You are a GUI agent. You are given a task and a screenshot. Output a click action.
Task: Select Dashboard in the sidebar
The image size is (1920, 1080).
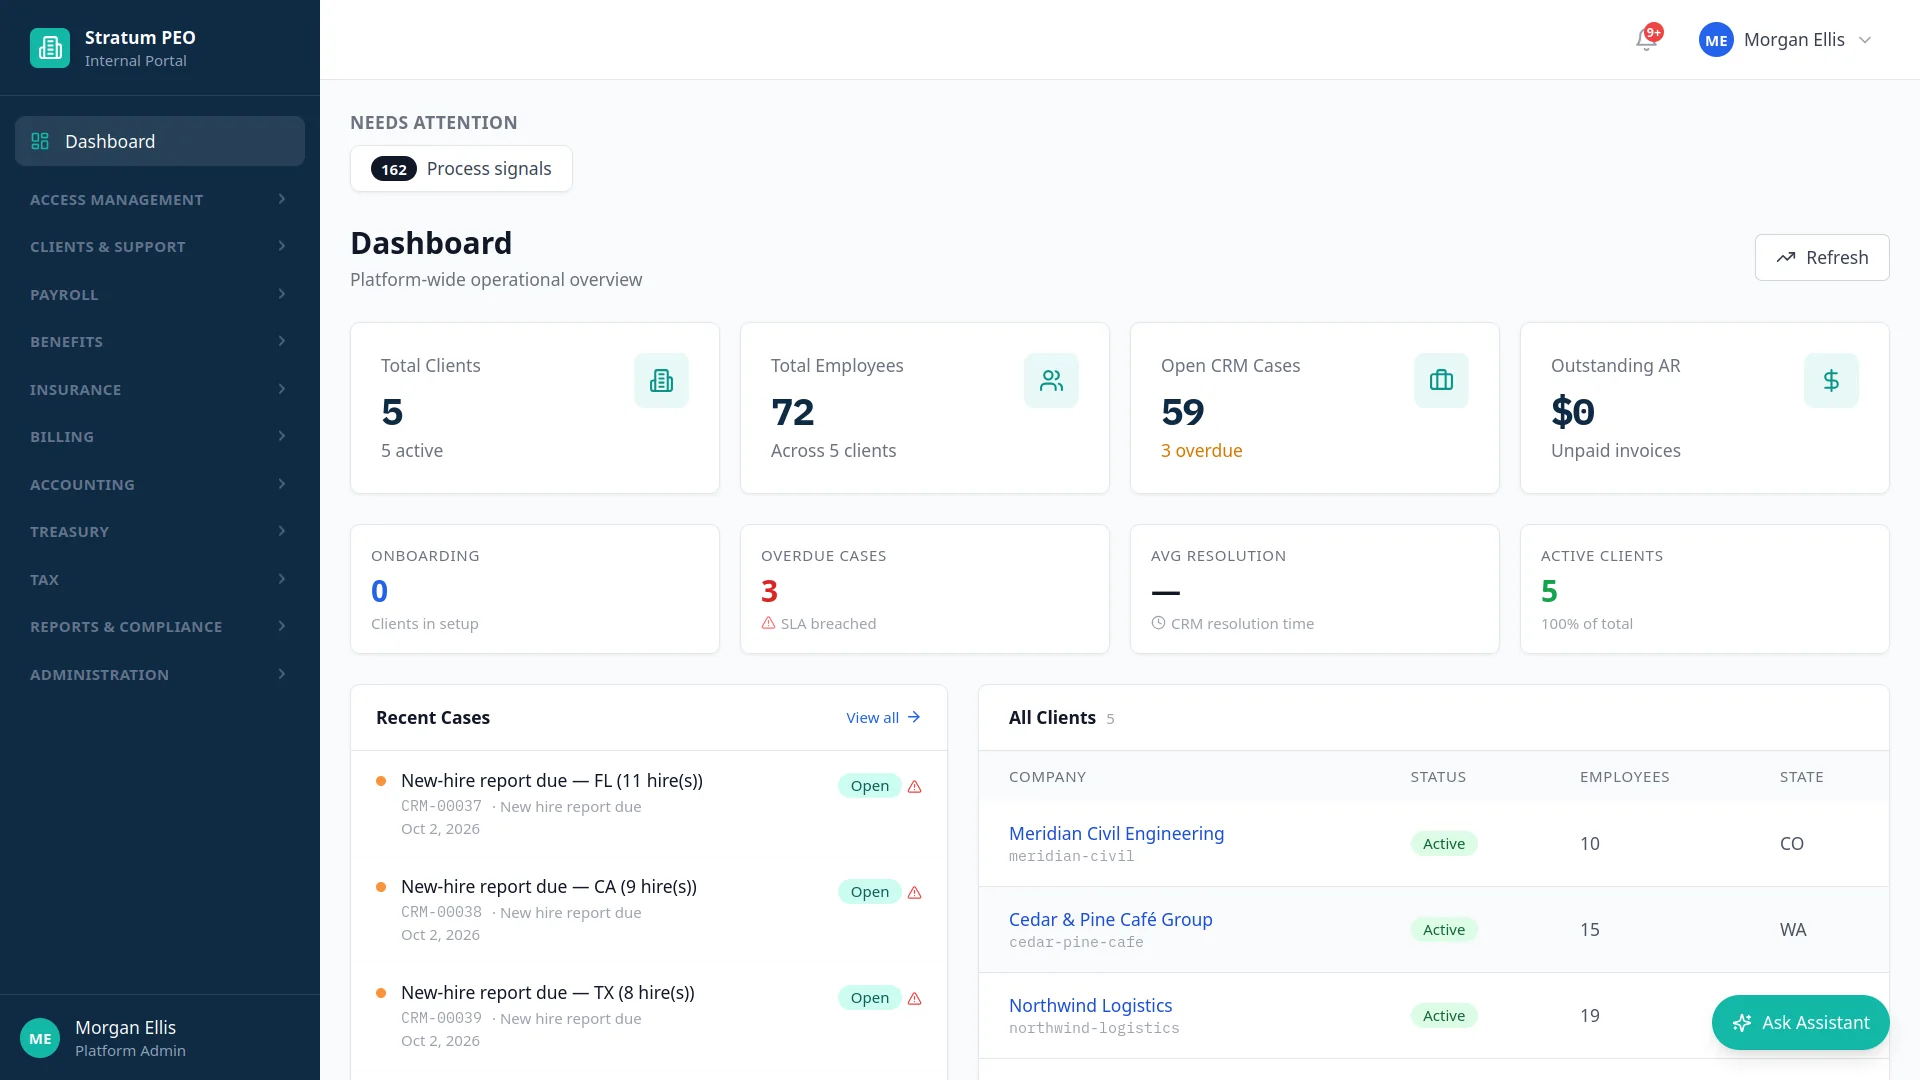160,141
